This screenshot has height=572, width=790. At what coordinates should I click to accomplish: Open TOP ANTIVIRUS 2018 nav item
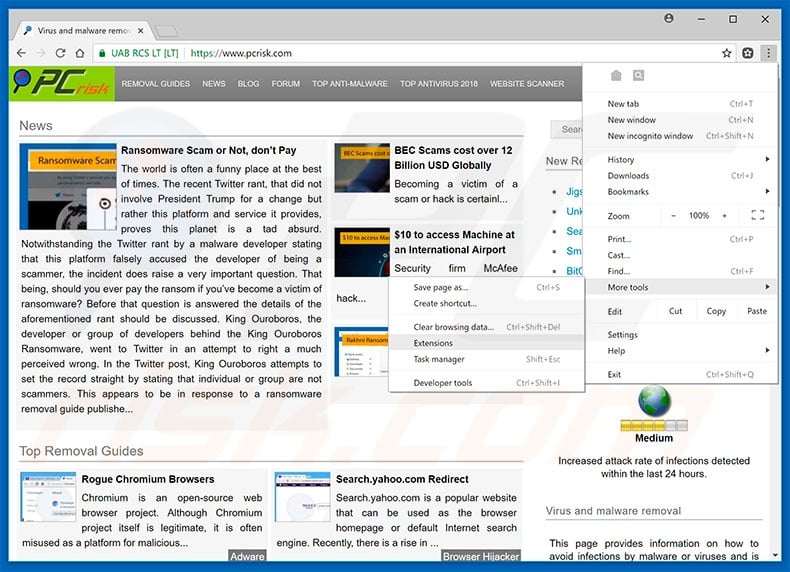pos(439,84)
